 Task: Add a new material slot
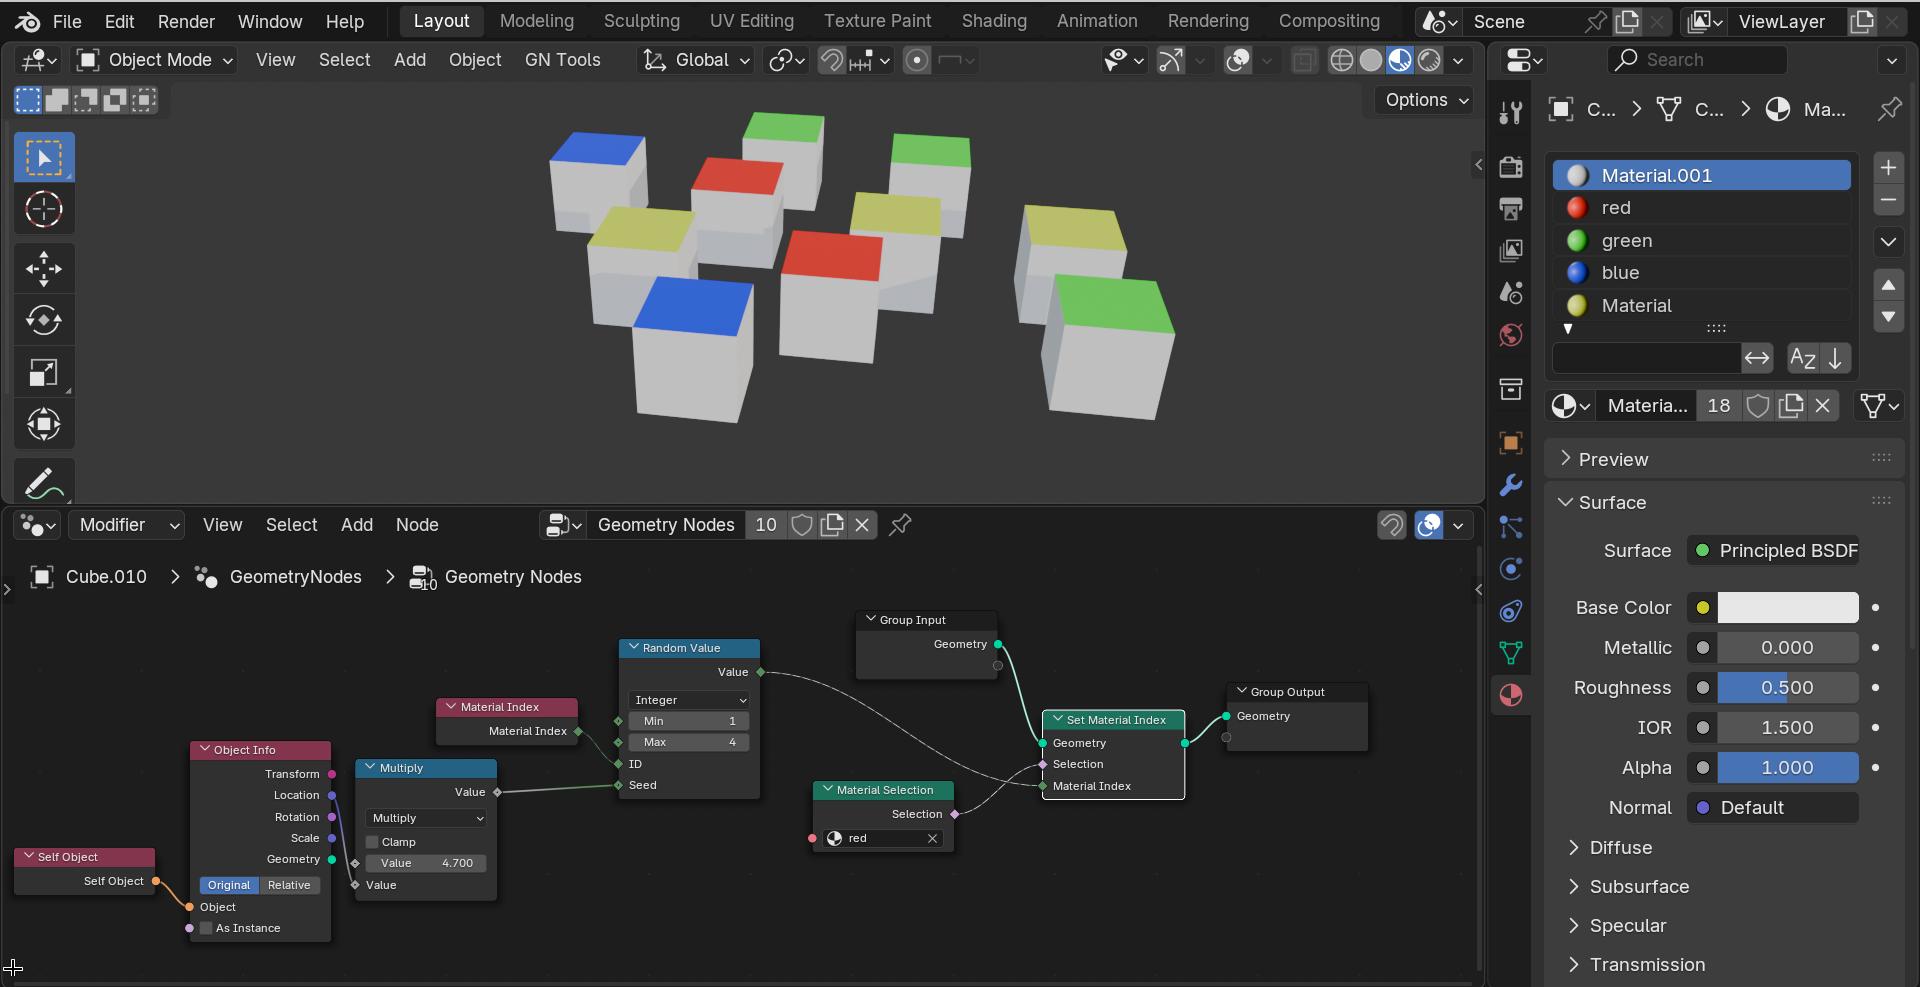(1888, 167)
